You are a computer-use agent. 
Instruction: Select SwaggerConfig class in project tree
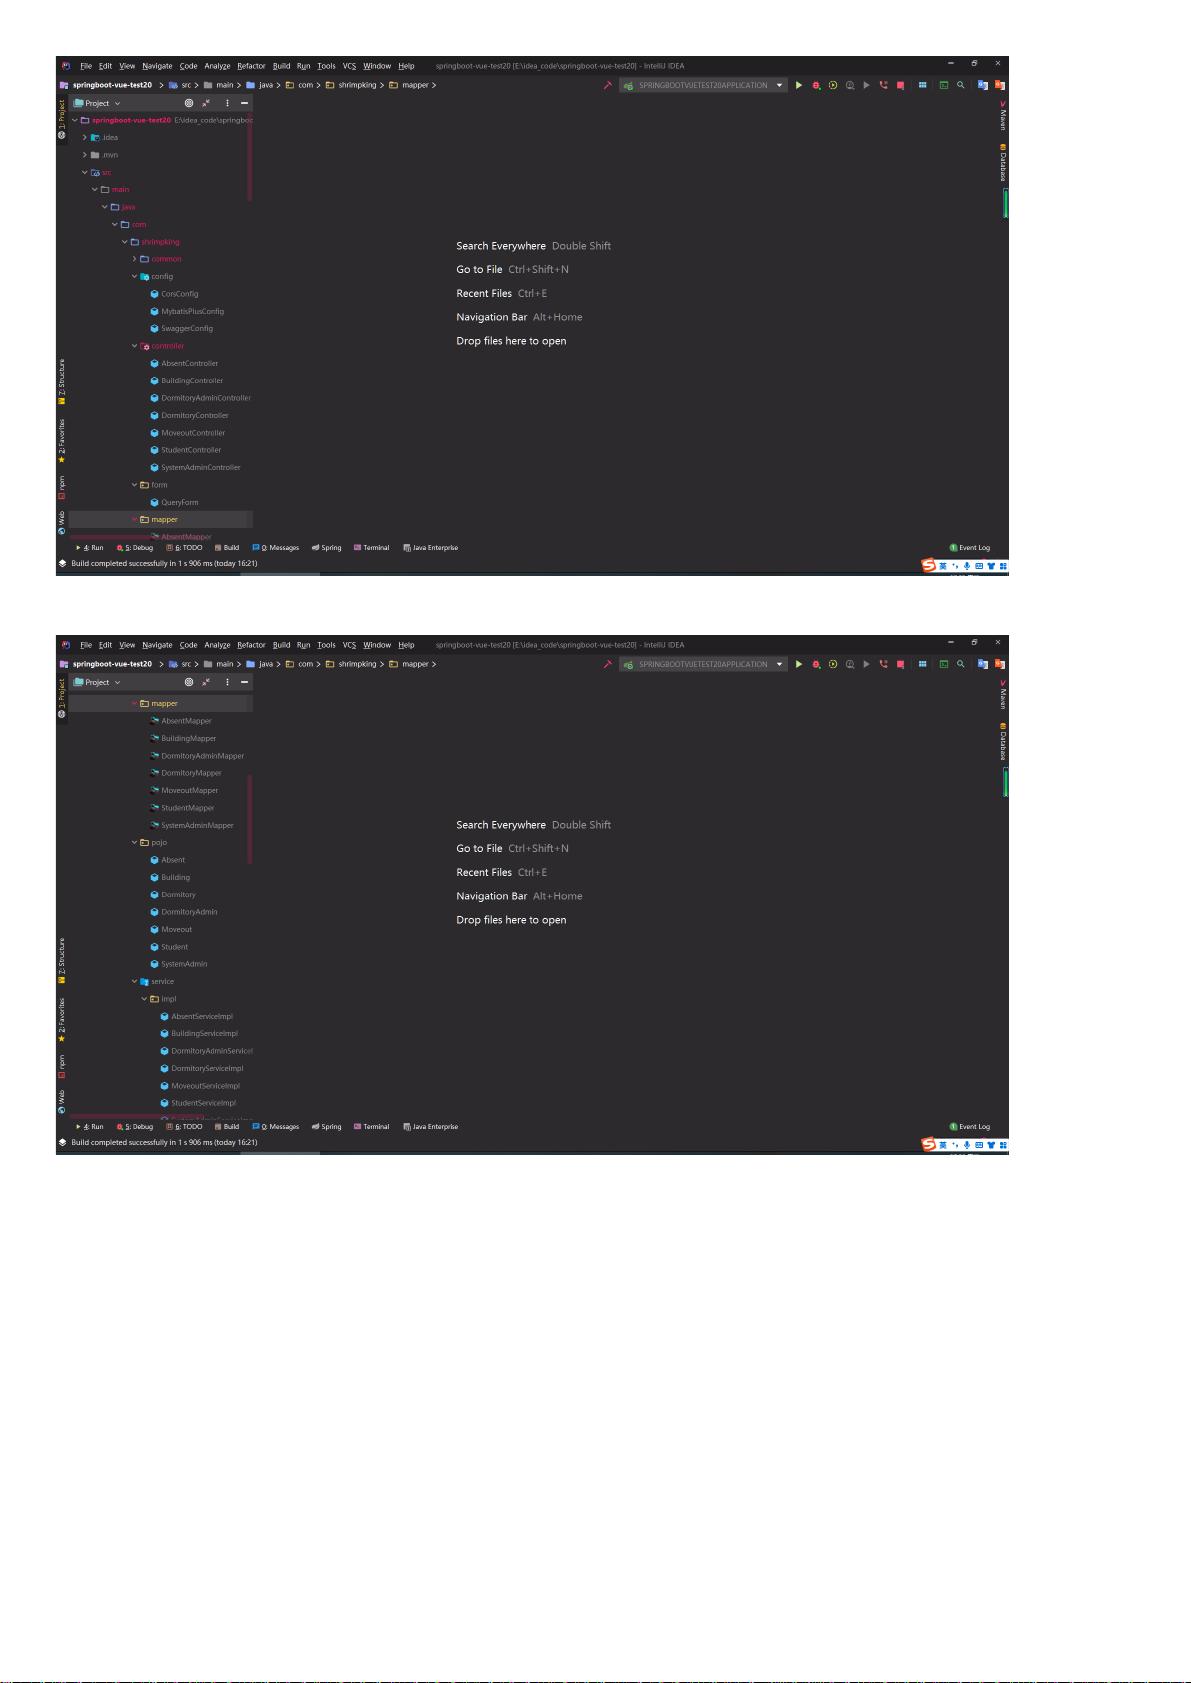[187, 328]
